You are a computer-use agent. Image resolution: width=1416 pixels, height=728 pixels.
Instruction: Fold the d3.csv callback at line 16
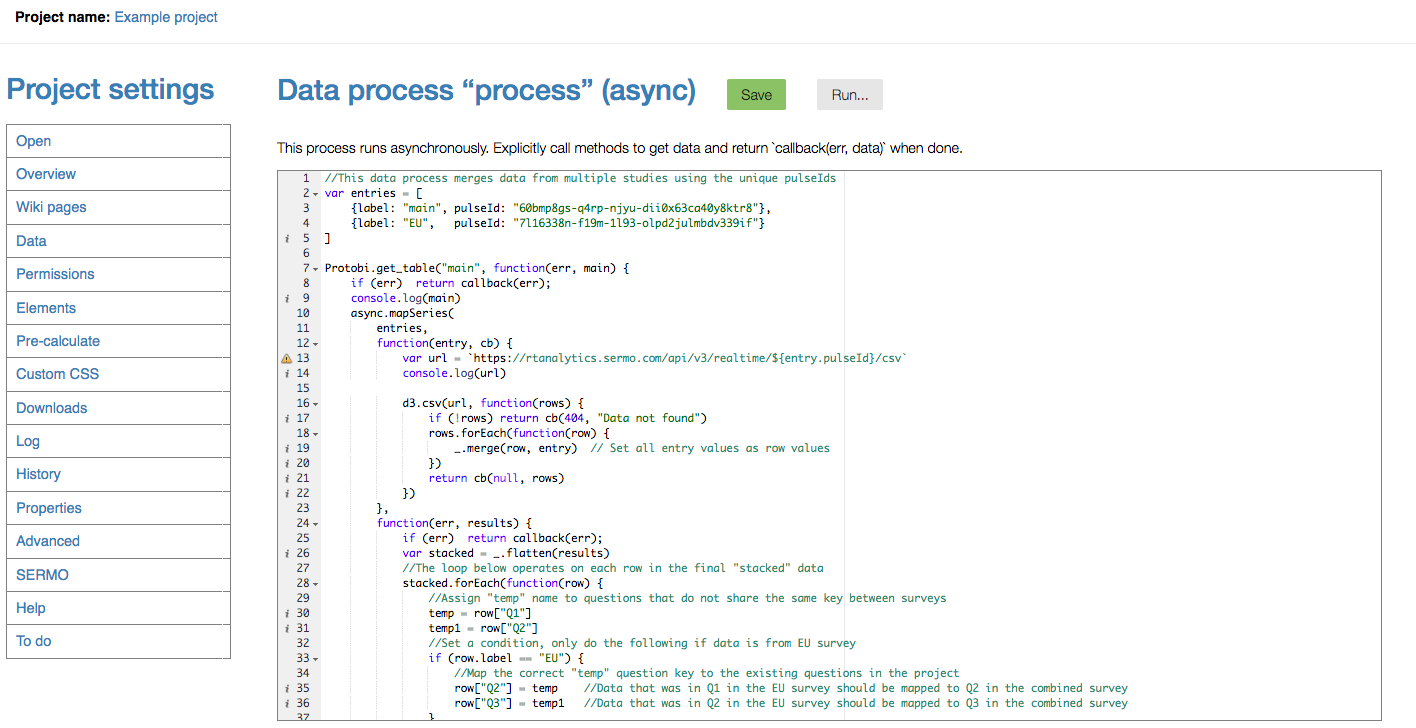pos(315,403)
